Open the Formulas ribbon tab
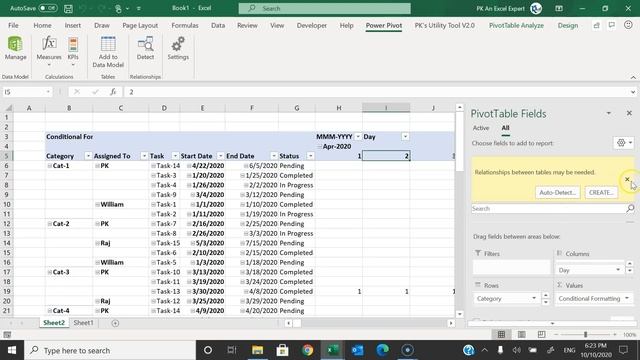 click(185, 25)
